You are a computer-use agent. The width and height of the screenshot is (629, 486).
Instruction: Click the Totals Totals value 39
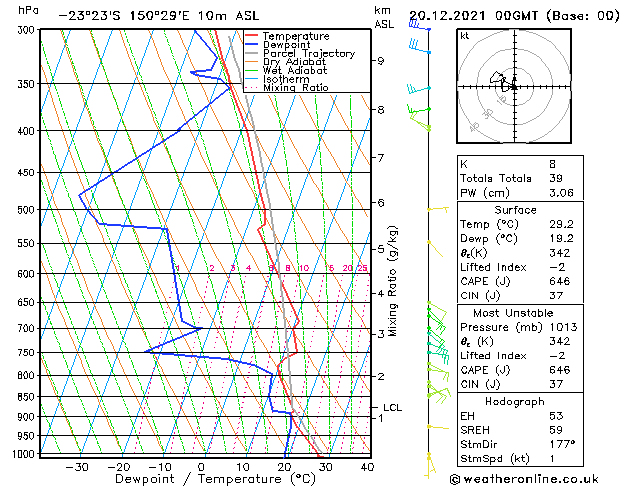[556, 178]
